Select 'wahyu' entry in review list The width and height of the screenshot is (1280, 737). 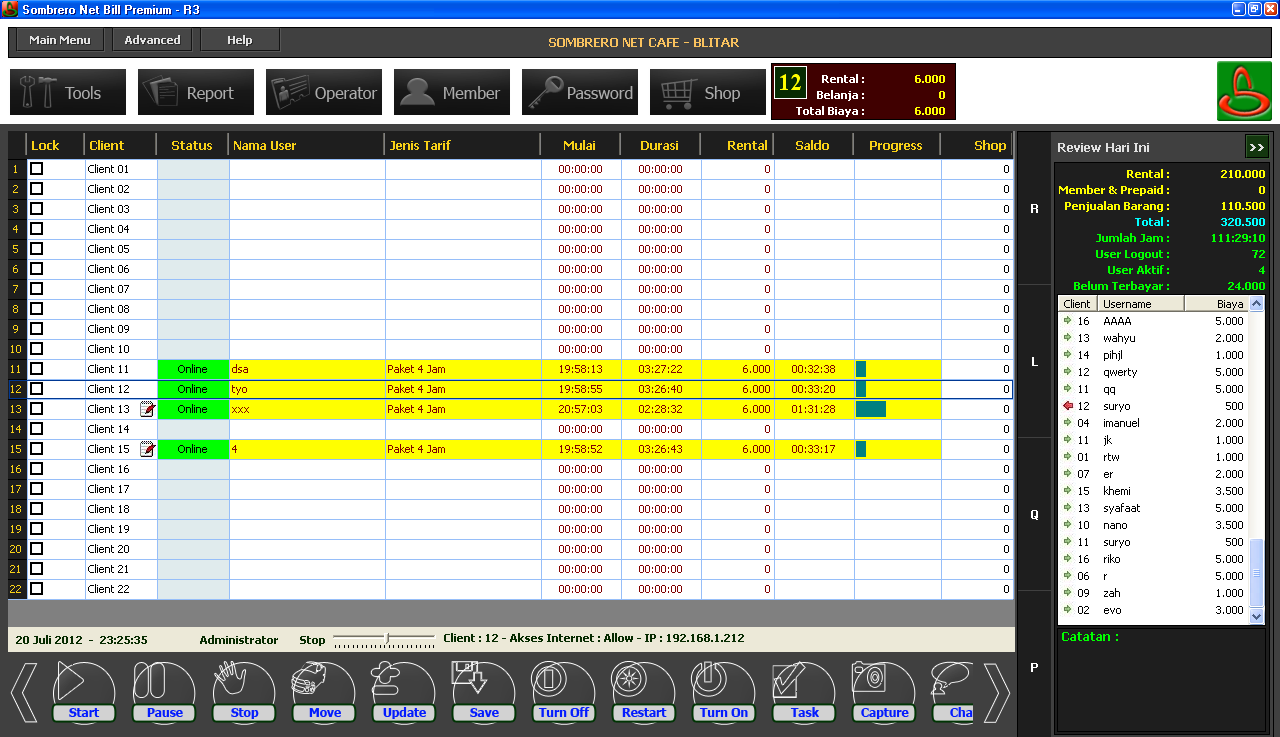tap(1154, 338)
